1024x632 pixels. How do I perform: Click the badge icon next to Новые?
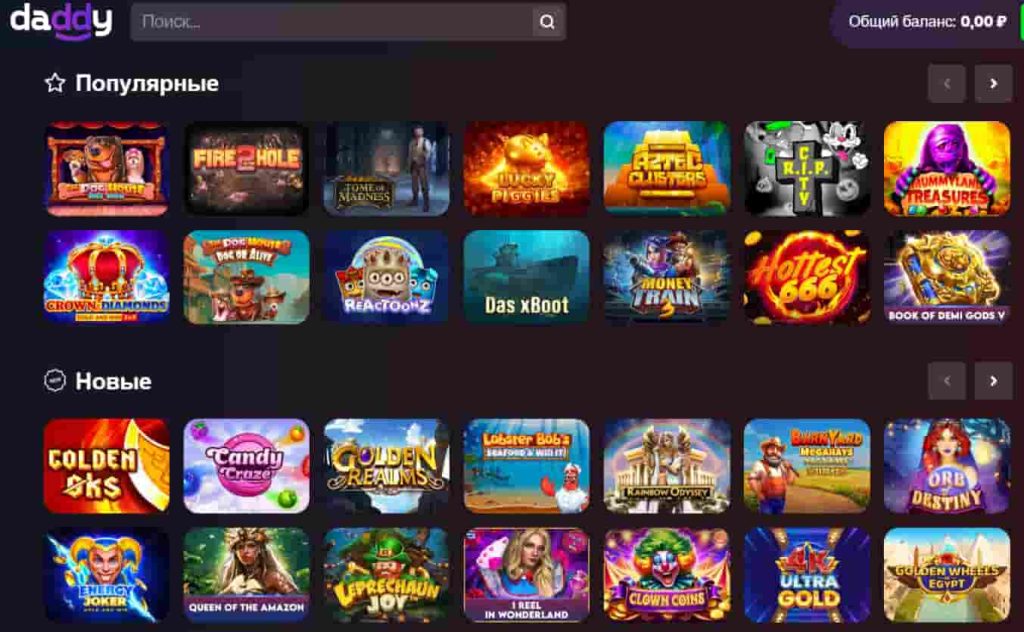click(55, 381)
